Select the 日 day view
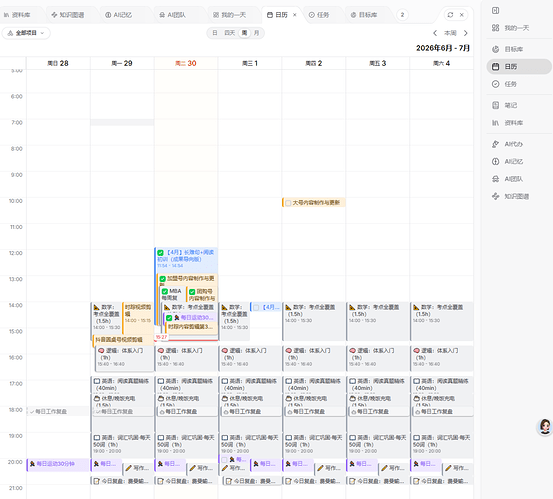Image resolution: width=553 pixels, height=499 pixels. coord(215,33)
